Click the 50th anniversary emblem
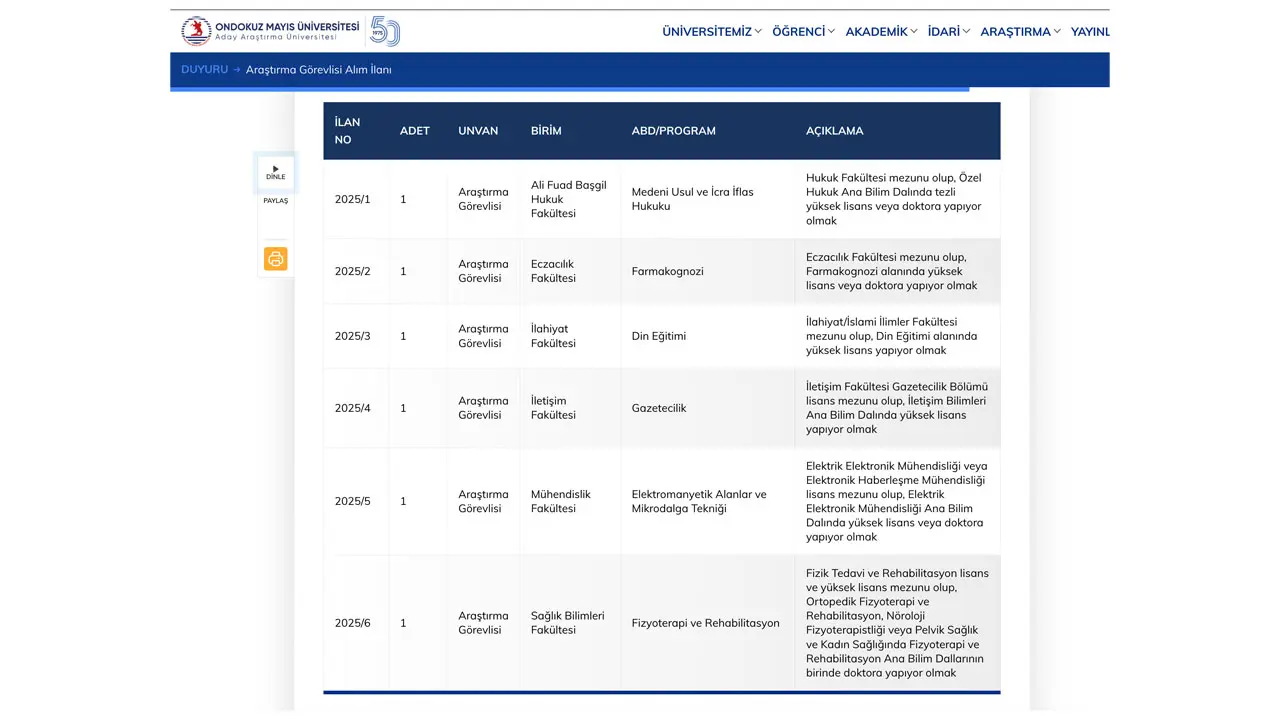 [x=384, y=31]
